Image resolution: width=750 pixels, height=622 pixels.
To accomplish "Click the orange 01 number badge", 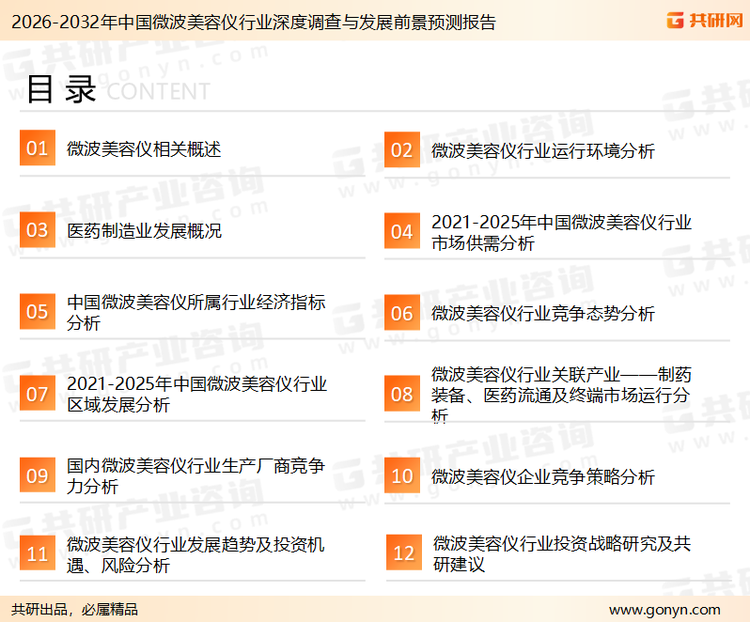I will click(x=37, y=149).
